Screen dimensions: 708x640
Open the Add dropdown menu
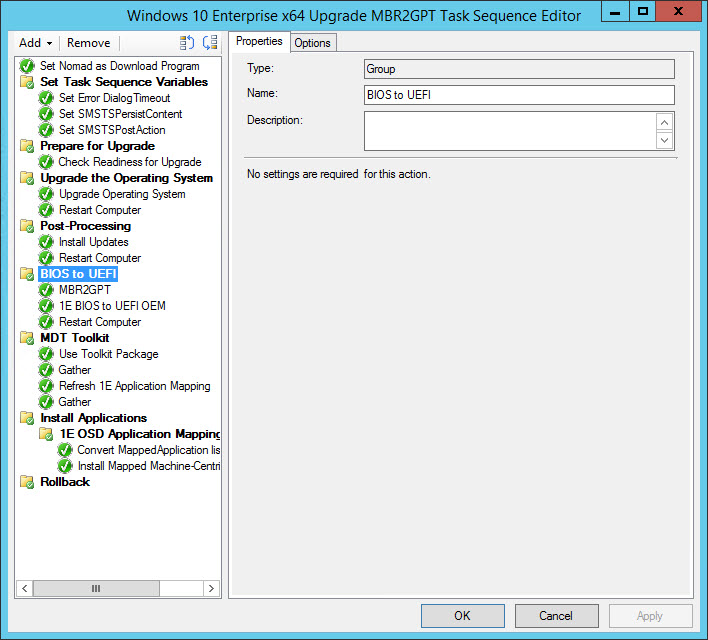[x=36, y=43]
